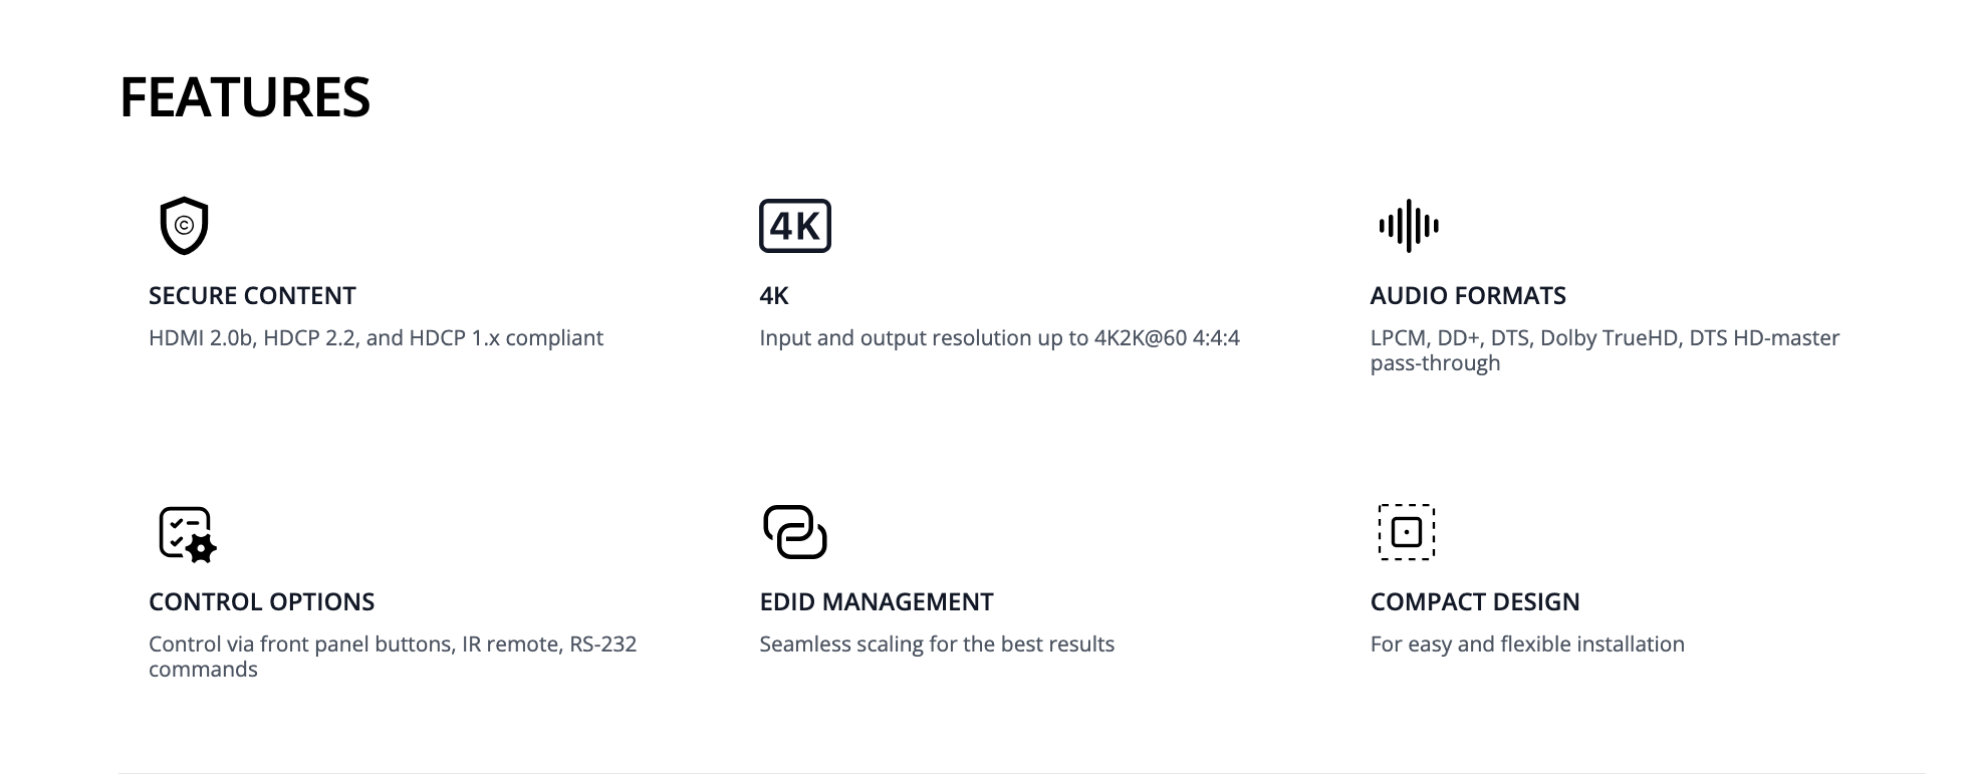Select the 4K feature title text
This screenshot has width=1972, height=782.
(x=774, y=296)
